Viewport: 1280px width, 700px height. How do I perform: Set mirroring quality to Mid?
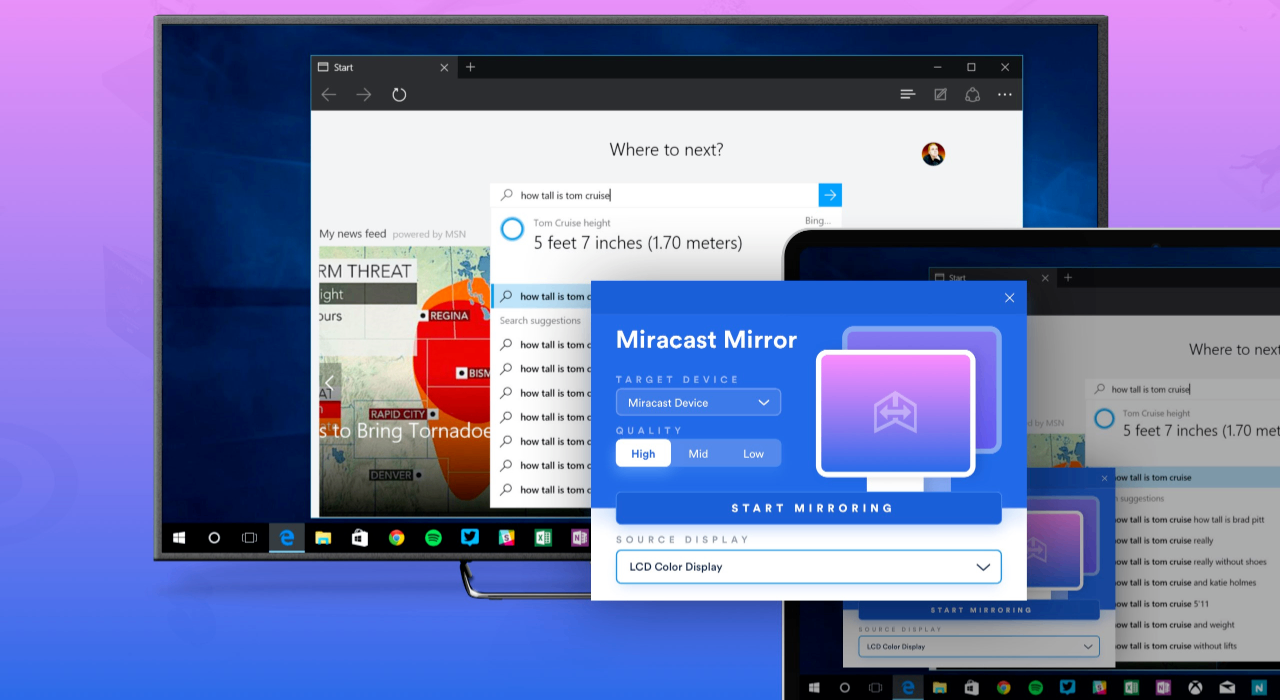tap(698, 454)
